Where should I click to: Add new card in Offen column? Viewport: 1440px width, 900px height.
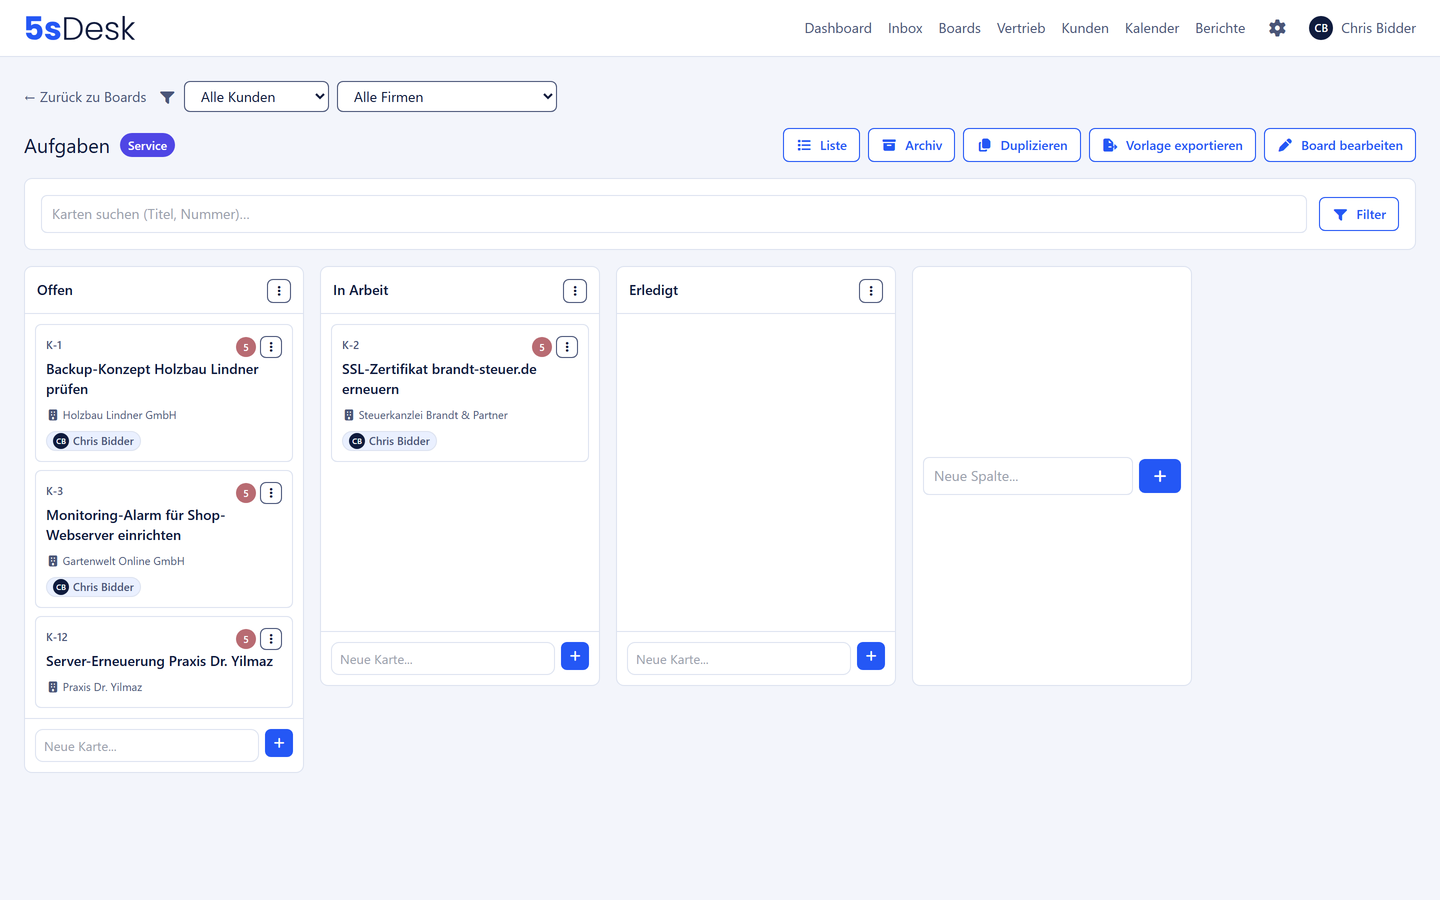tap(279, 743)
